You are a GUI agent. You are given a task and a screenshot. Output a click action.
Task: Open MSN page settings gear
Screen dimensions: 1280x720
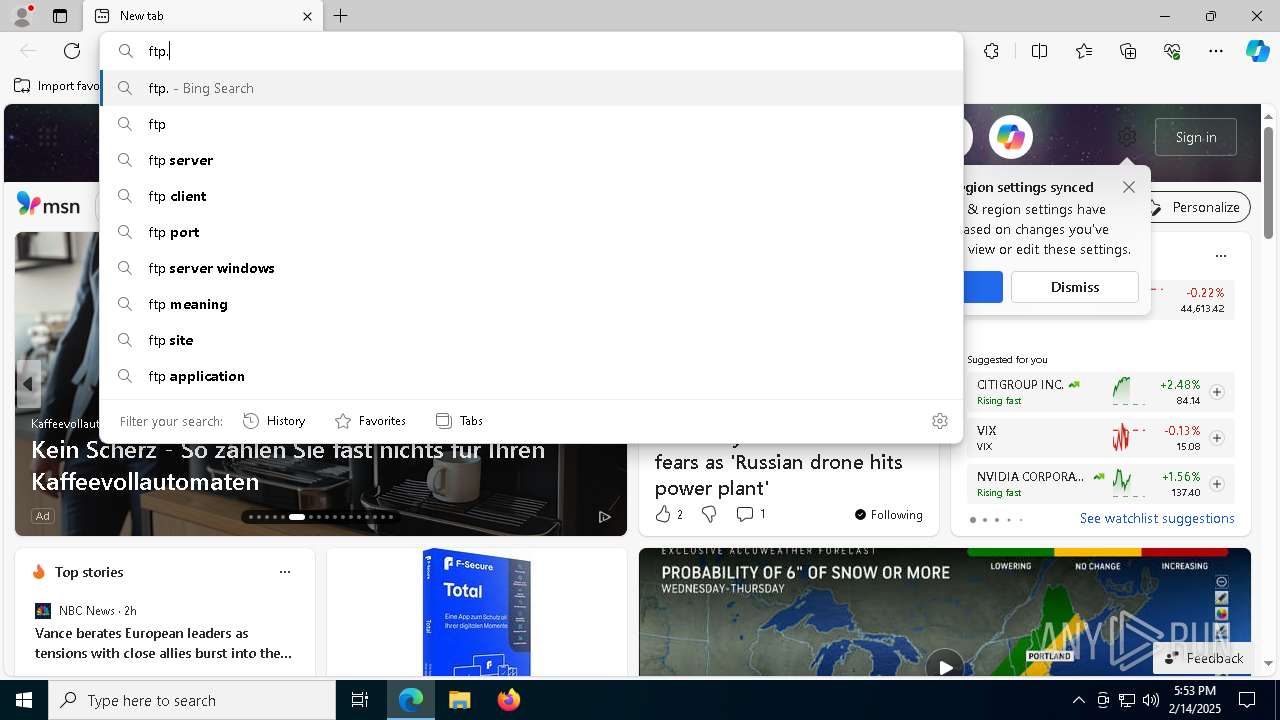point(1127,137)
